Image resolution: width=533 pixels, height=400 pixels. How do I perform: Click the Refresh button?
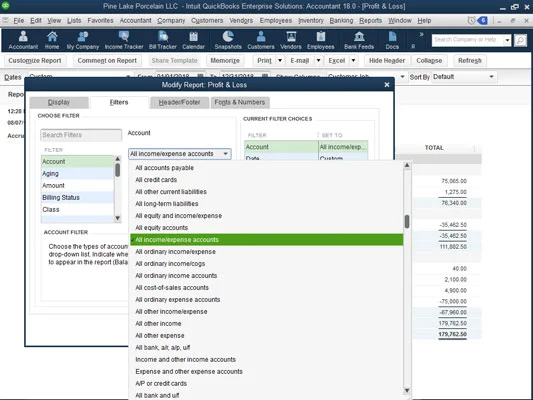(469, 60)
